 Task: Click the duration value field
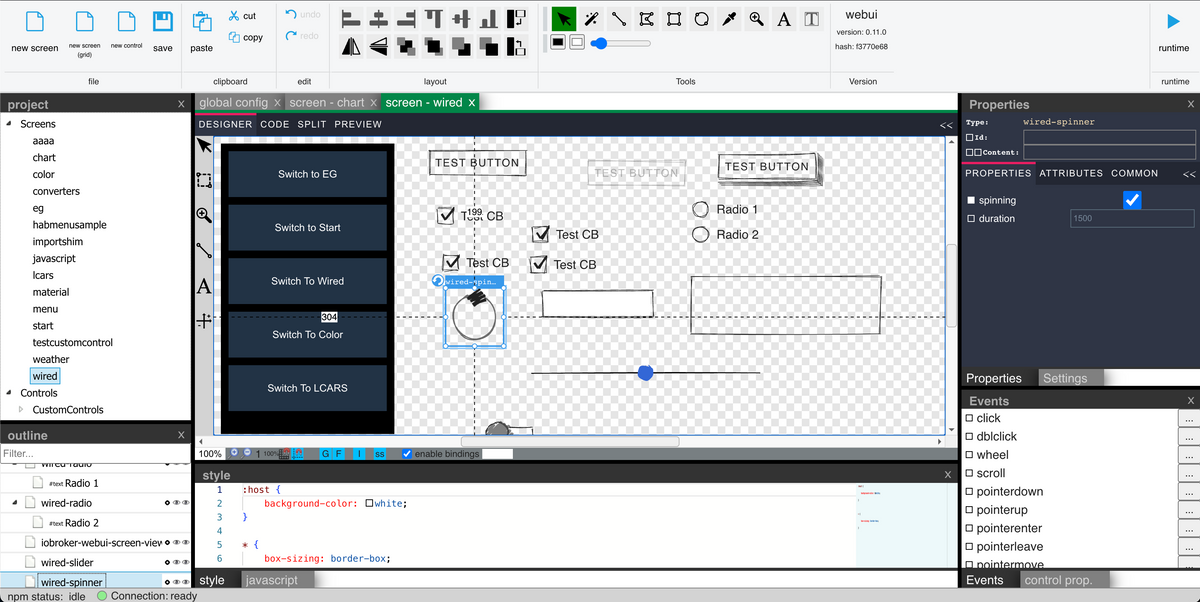1132,218
